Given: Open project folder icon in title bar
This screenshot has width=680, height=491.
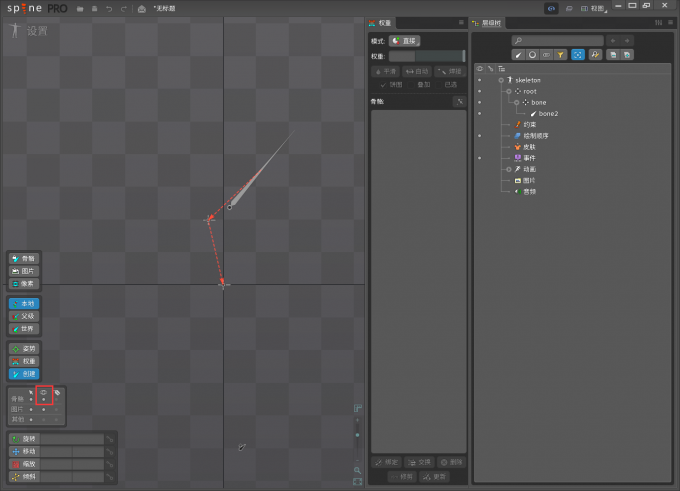Looking at the screenshot, I should [x=80, y=9].
